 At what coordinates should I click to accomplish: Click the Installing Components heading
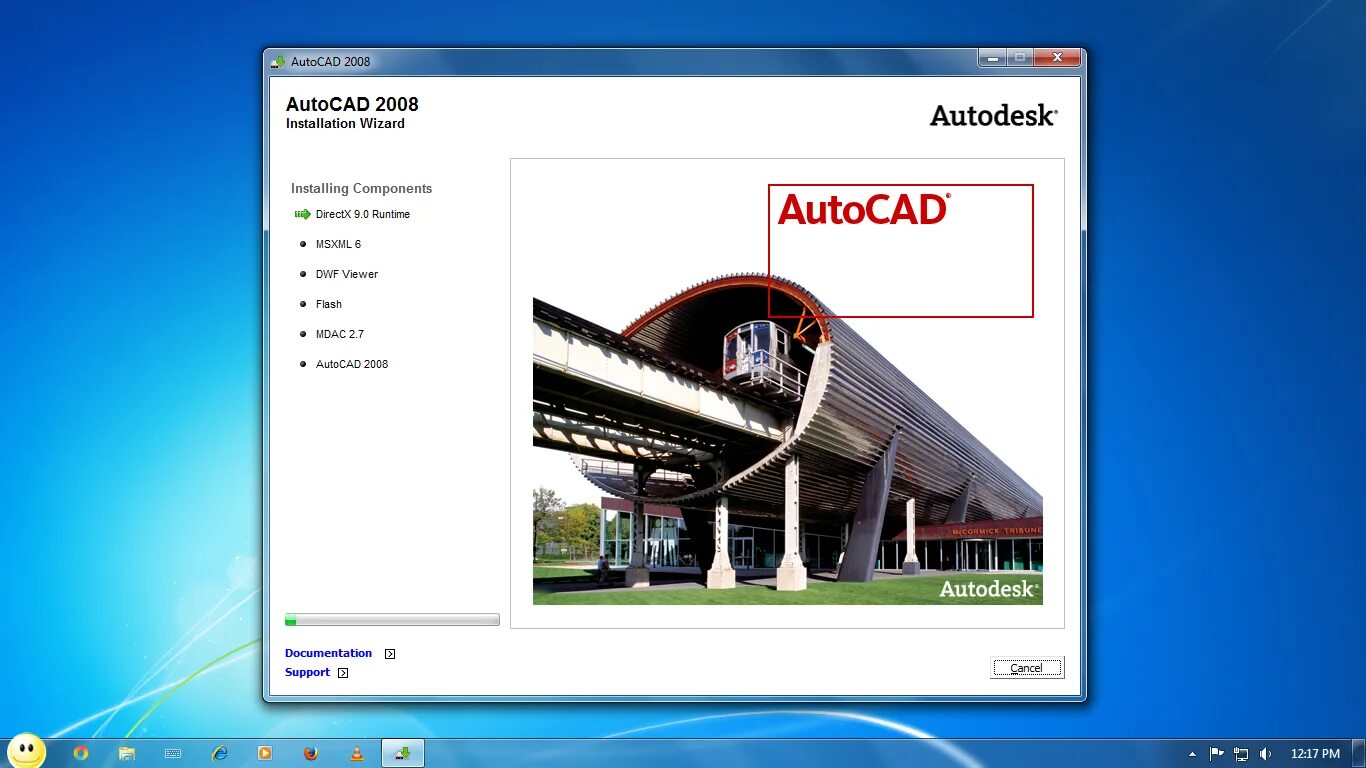point(362,188)
